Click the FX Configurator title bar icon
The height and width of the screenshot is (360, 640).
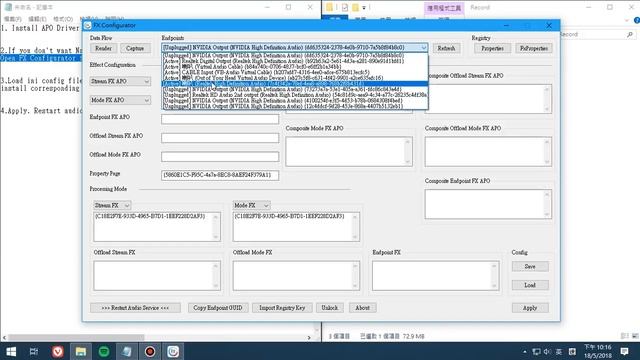point(87,25)
